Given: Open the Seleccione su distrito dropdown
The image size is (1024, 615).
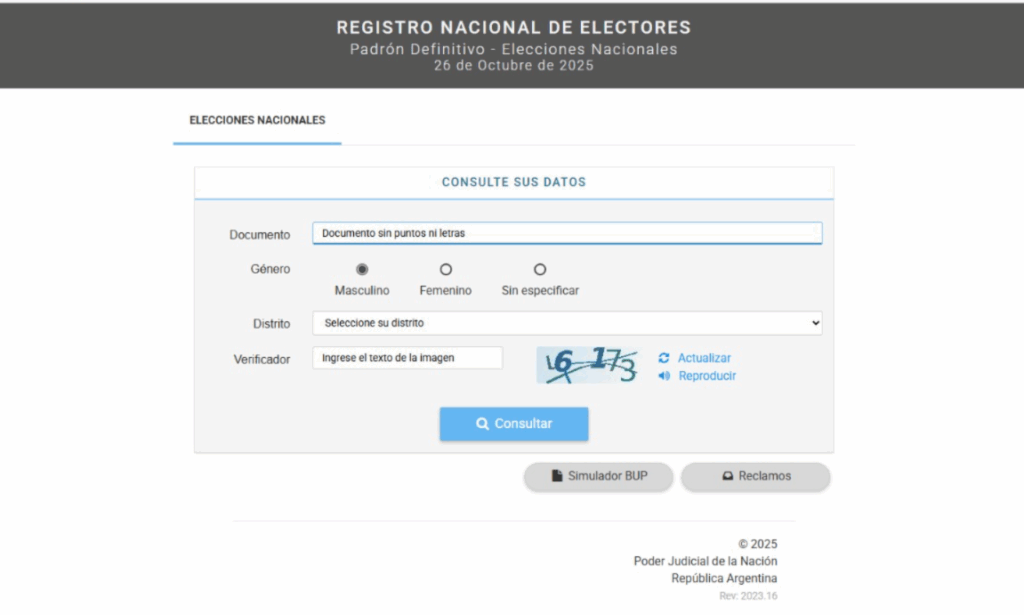Looking at the screenshot, I should 566,323.
